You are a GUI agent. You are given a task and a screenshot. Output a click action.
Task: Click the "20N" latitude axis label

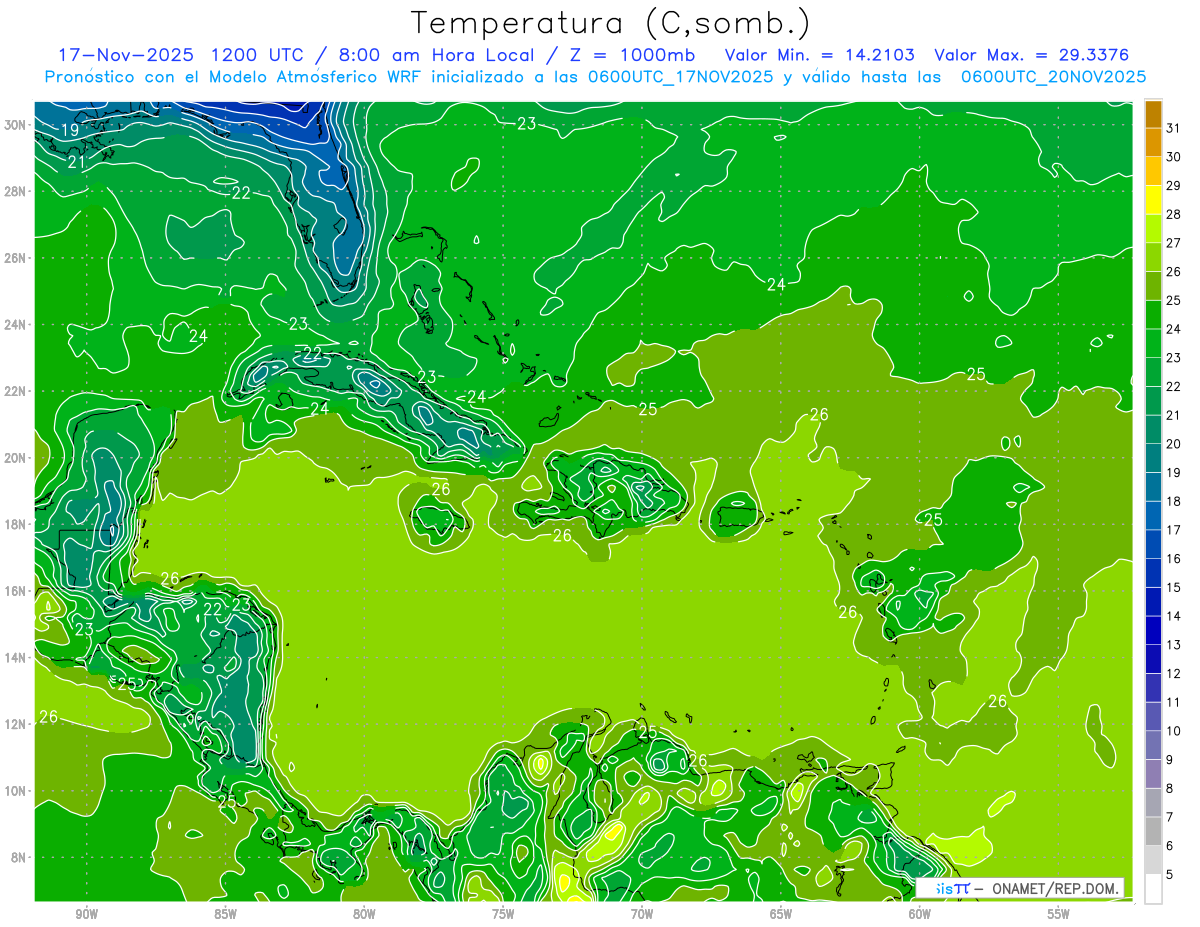16,458
